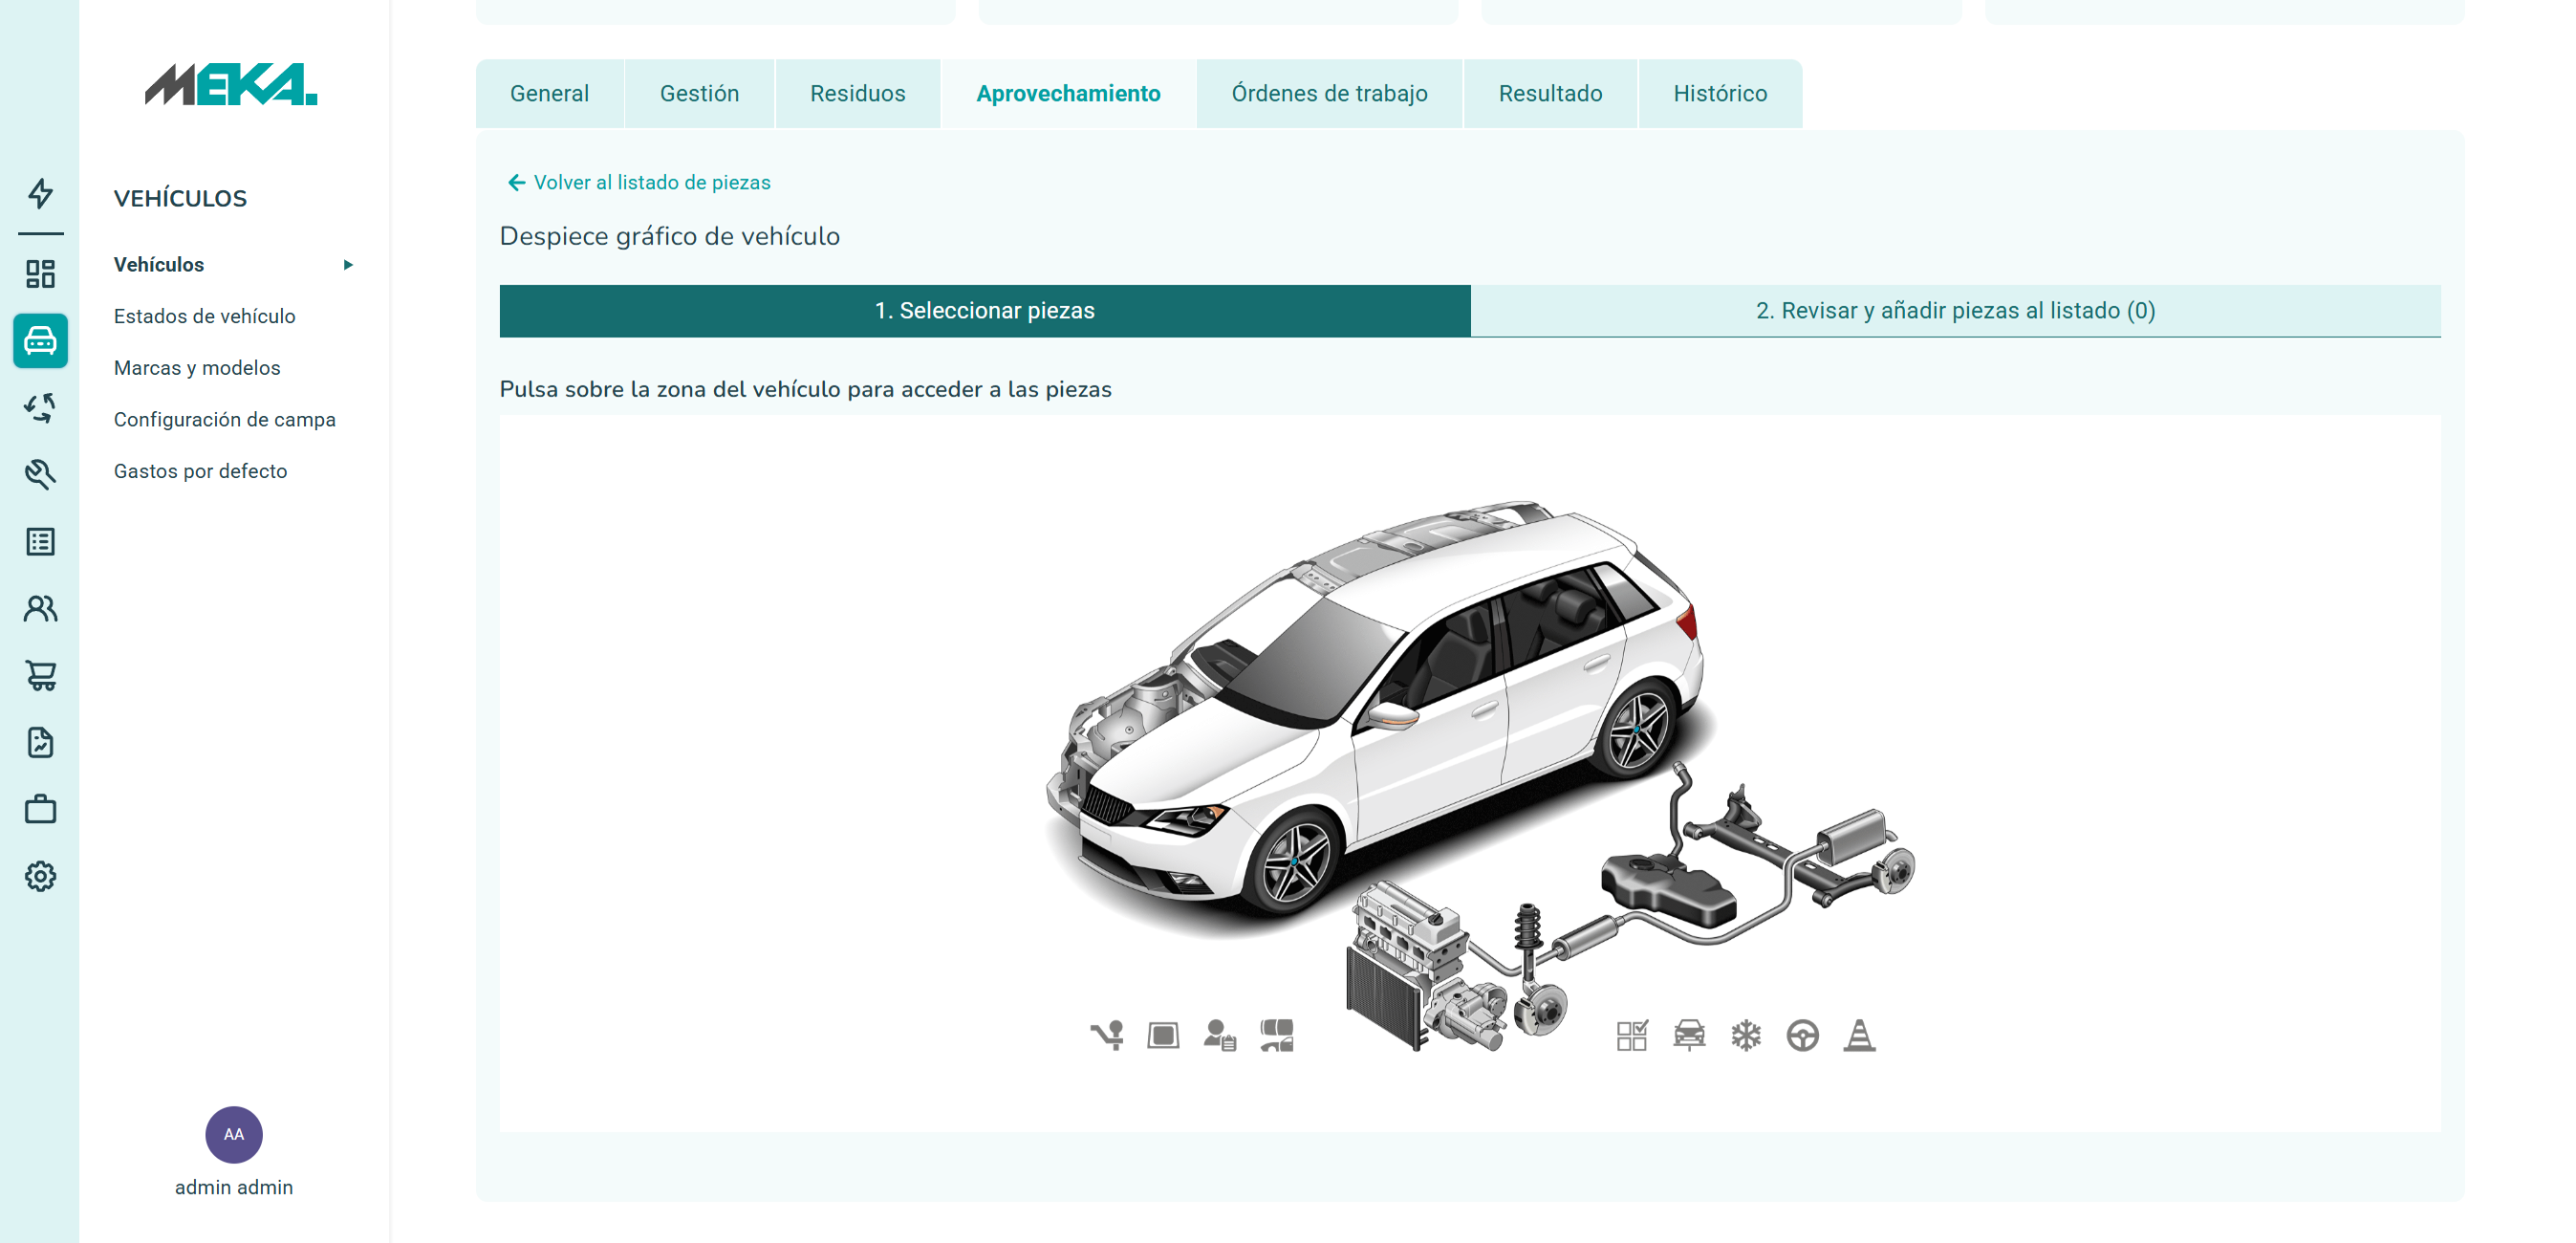Click the admin user avatar
Viewport: 2576px width, 1243px height.
pyautogui.click(x=233, y=1134)
